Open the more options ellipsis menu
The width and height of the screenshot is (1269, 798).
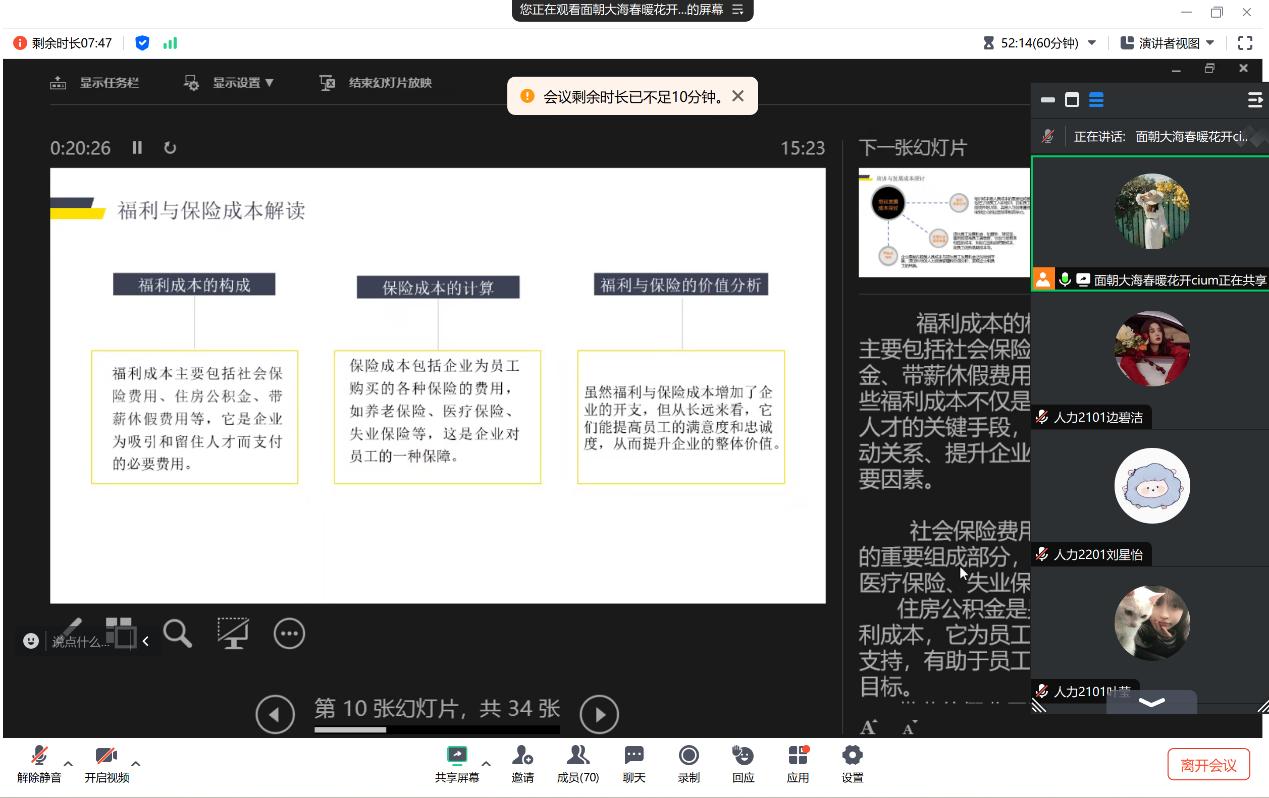(289, 633)
